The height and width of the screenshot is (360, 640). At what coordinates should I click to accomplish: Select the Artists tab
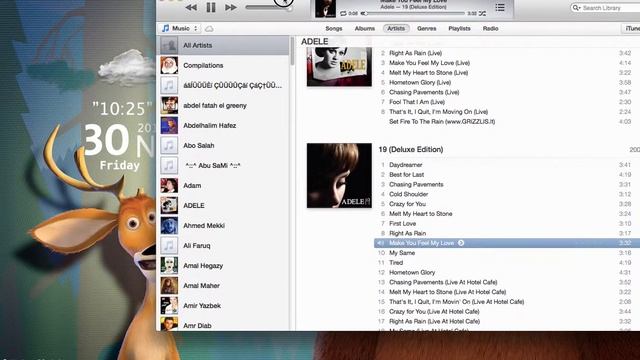[396, 29]
